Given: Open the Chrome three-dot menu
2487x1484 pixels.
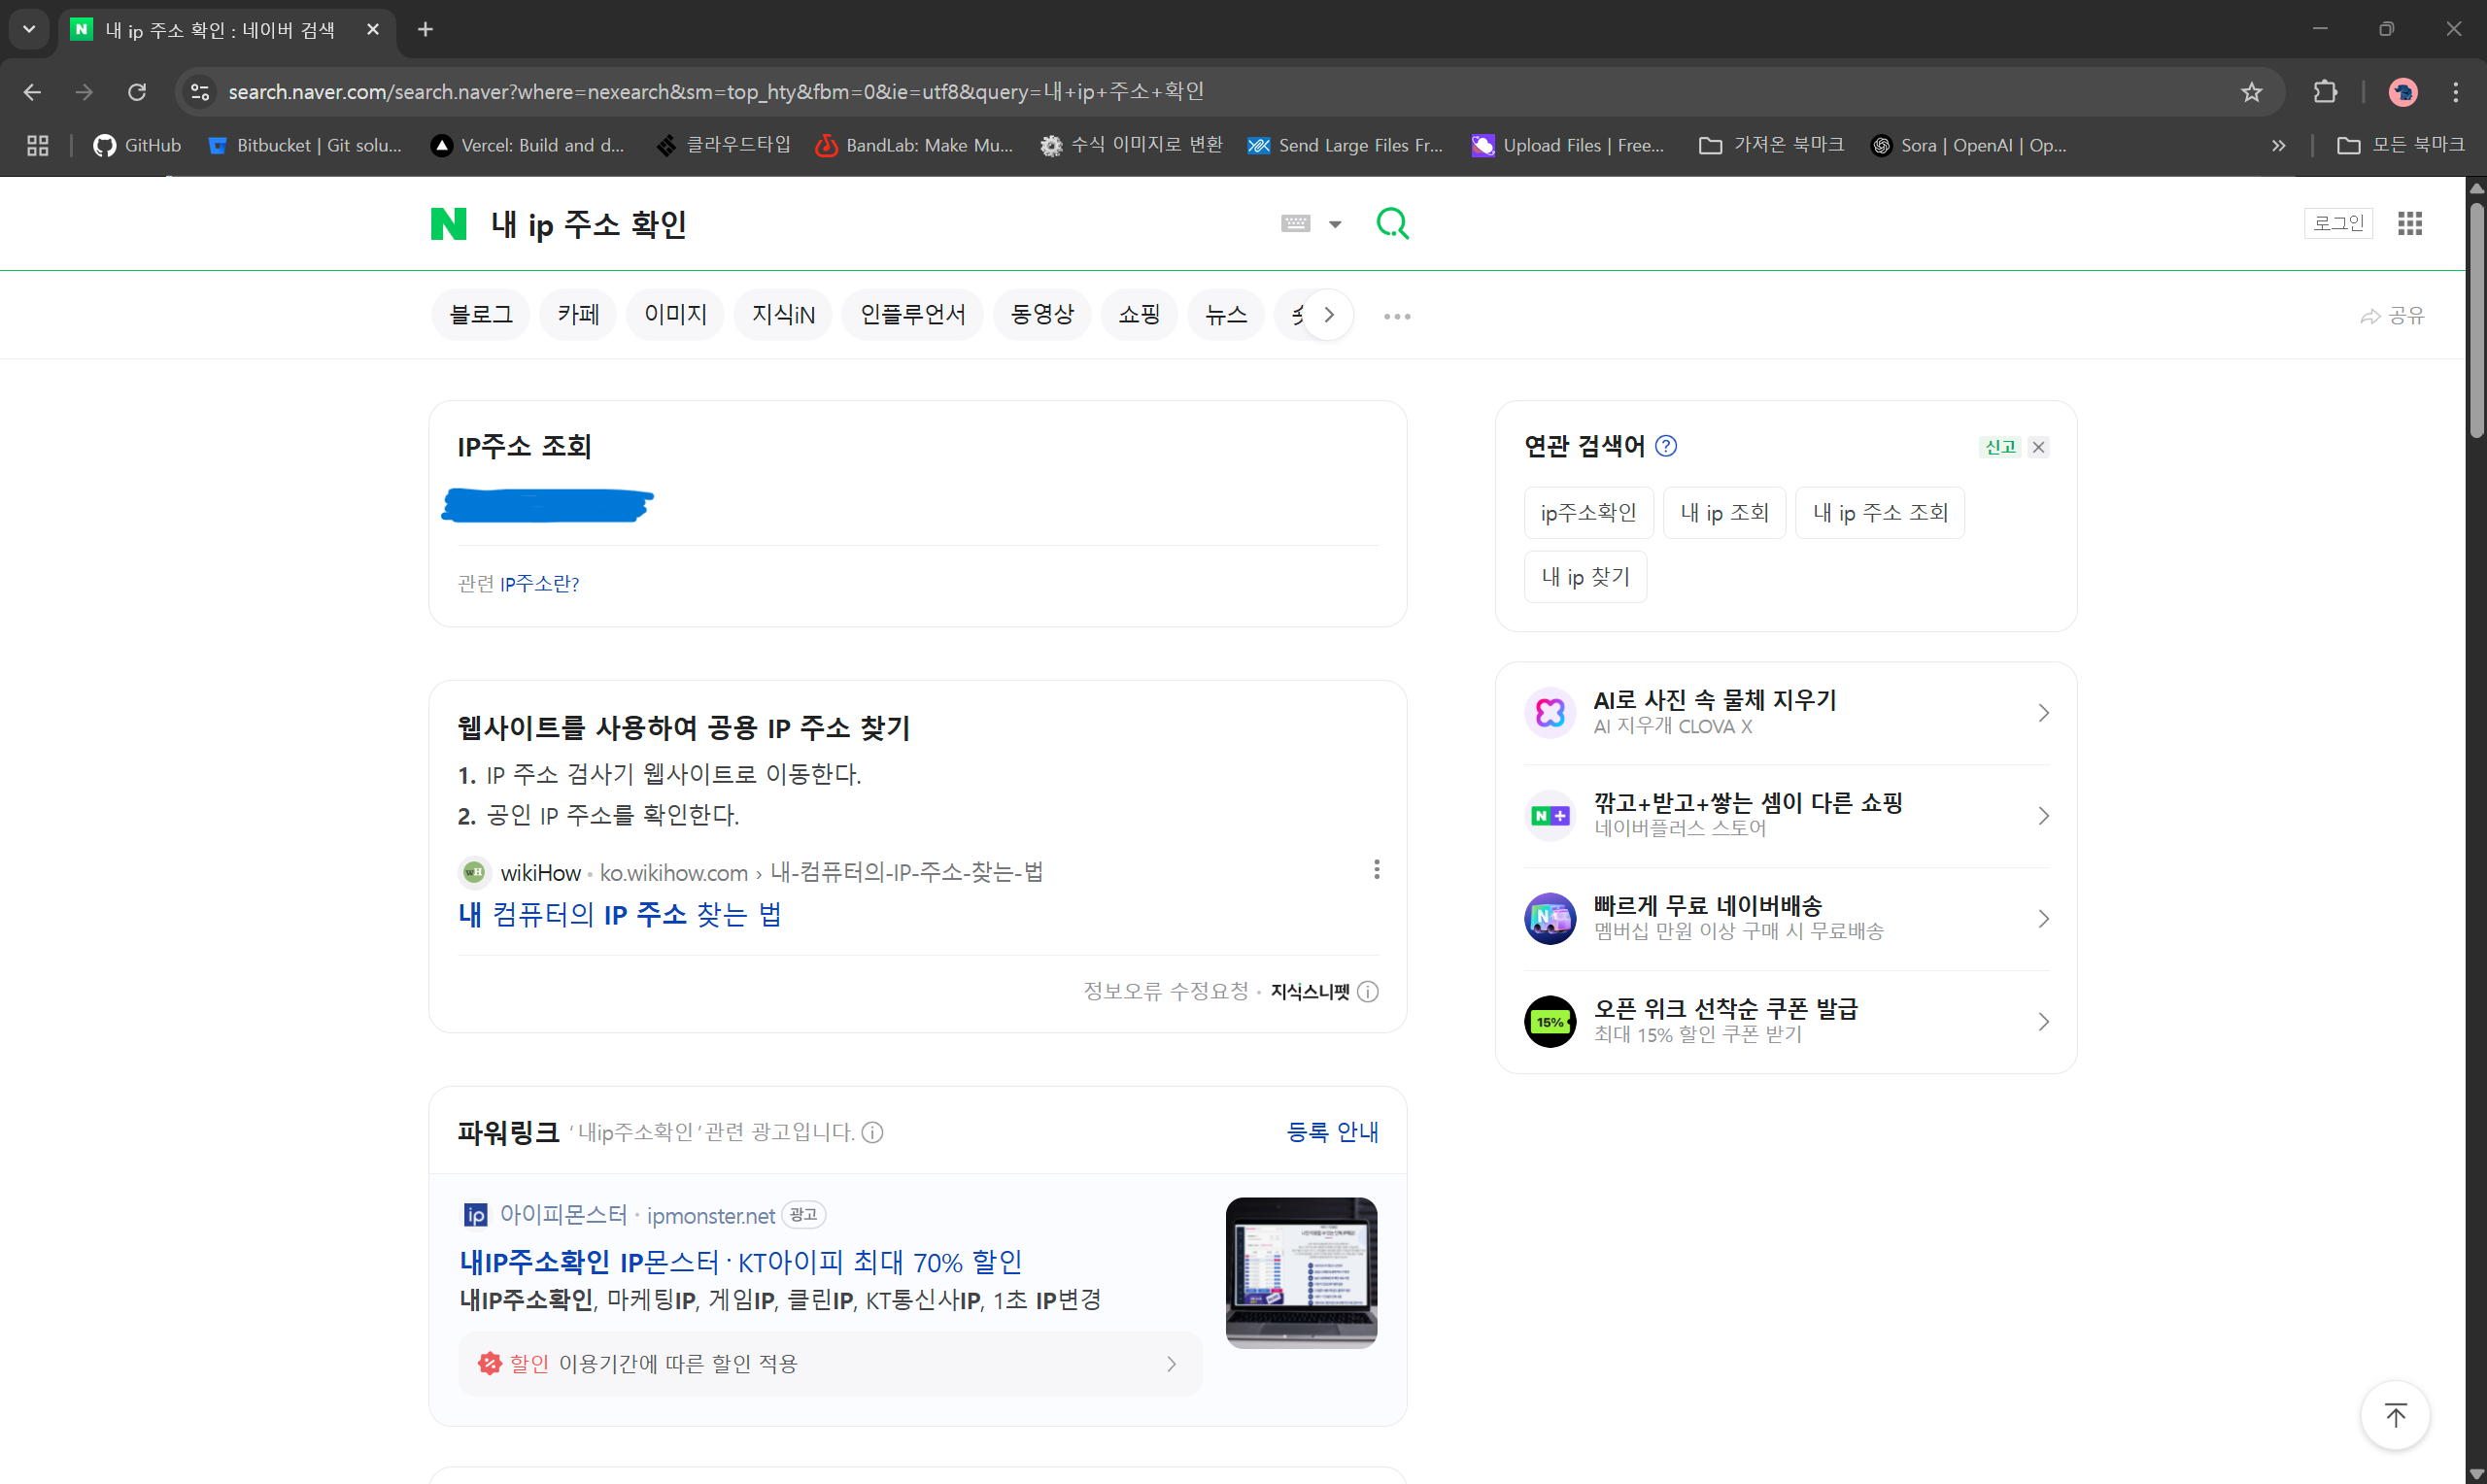Looking at the screenshot, I should click(x=2456, y=92).
